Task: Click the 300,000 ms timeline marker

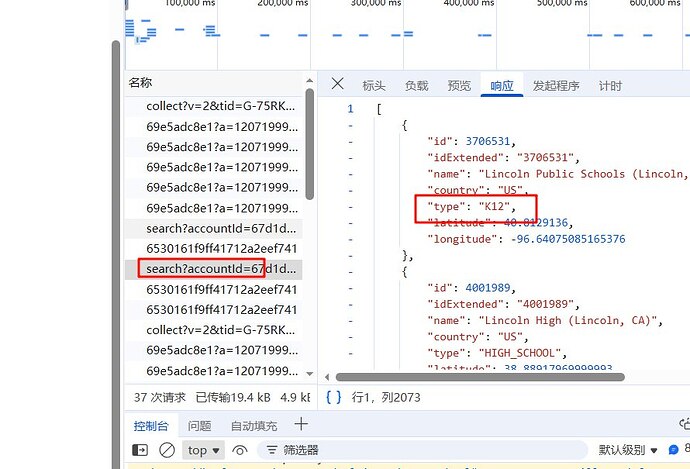Action: click(x=376, y=3)
